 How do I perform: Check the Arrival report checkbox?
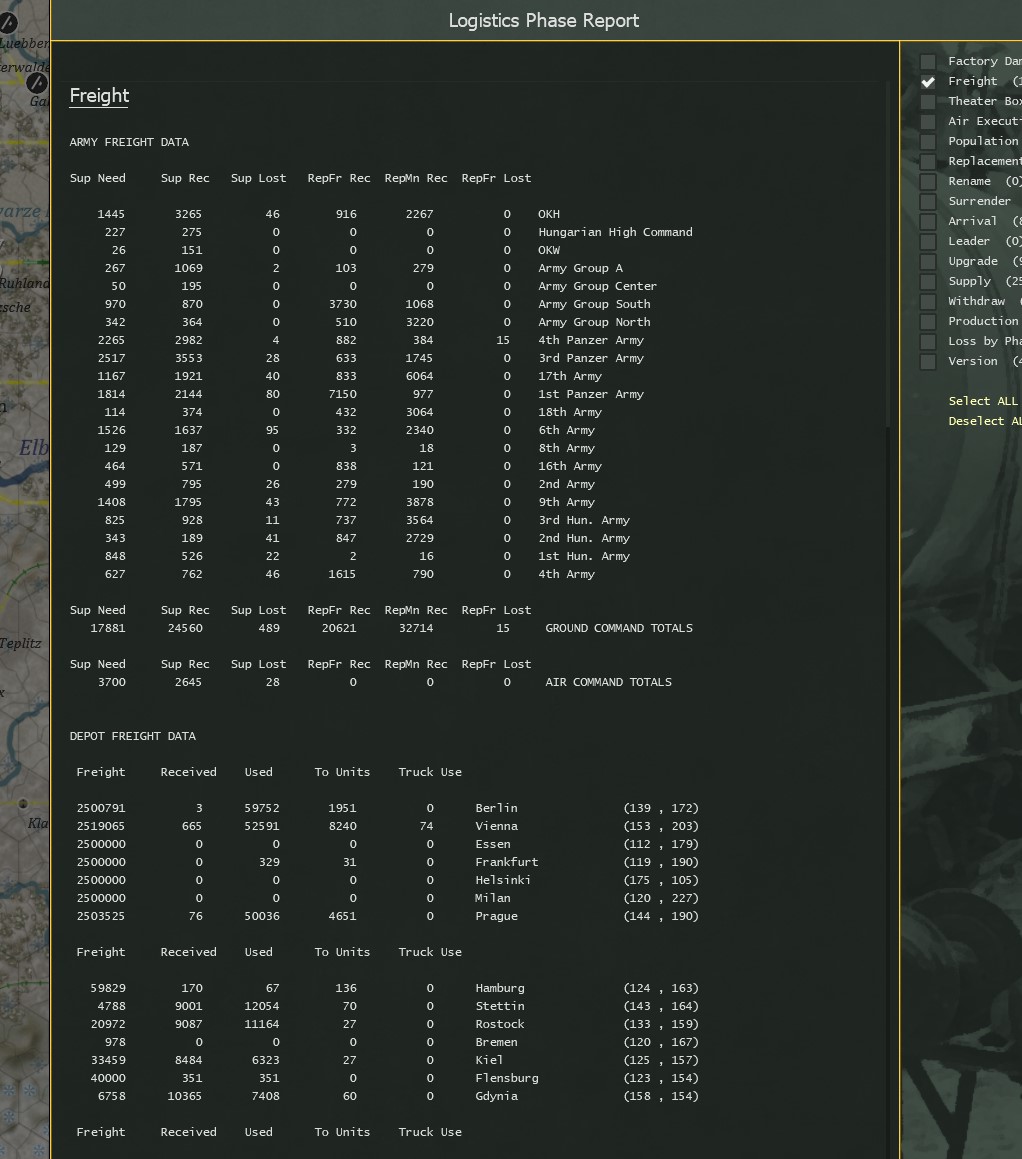click(928, 221)
